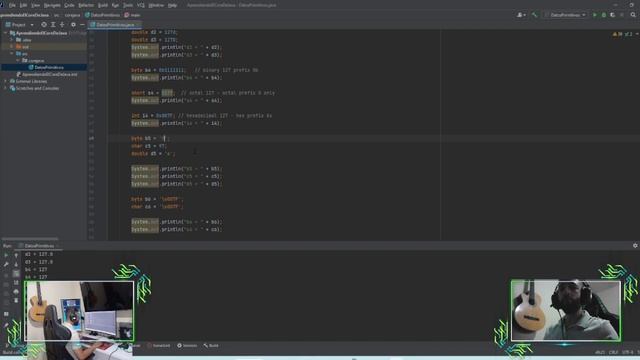Click the src breadcrumb in the navigation bar

pyautogui.click(x=56, y=15)
